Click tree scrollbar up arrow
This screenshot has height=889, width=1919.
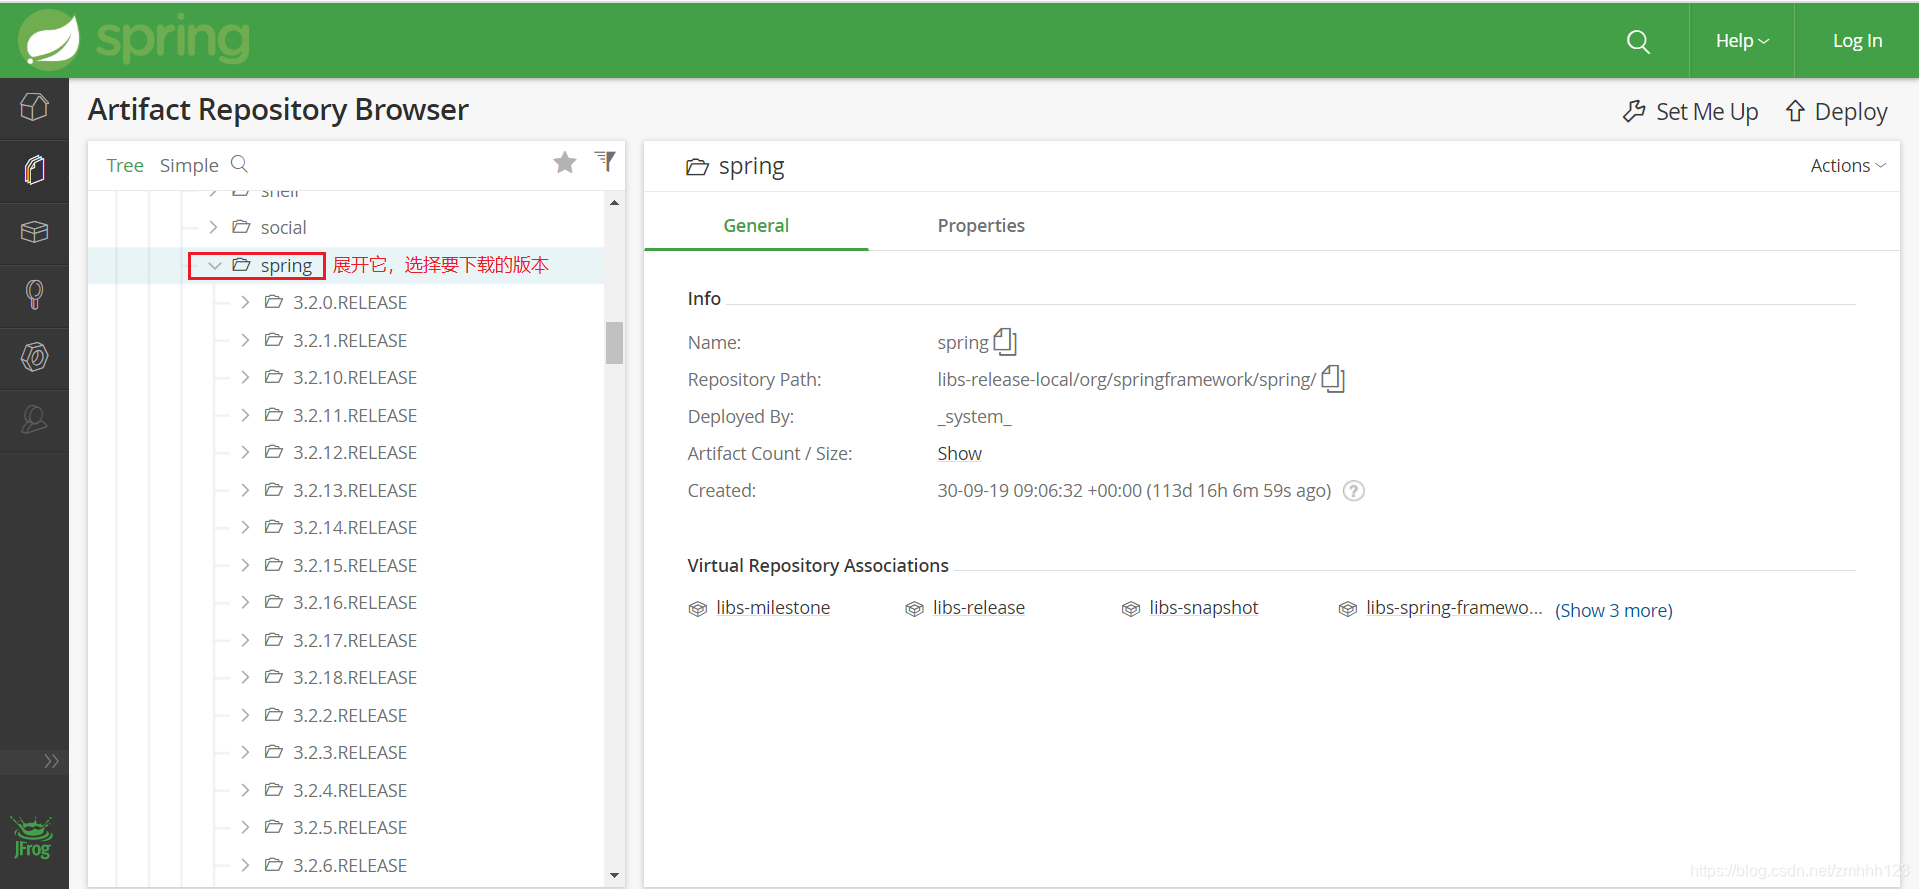pos(614,202)
